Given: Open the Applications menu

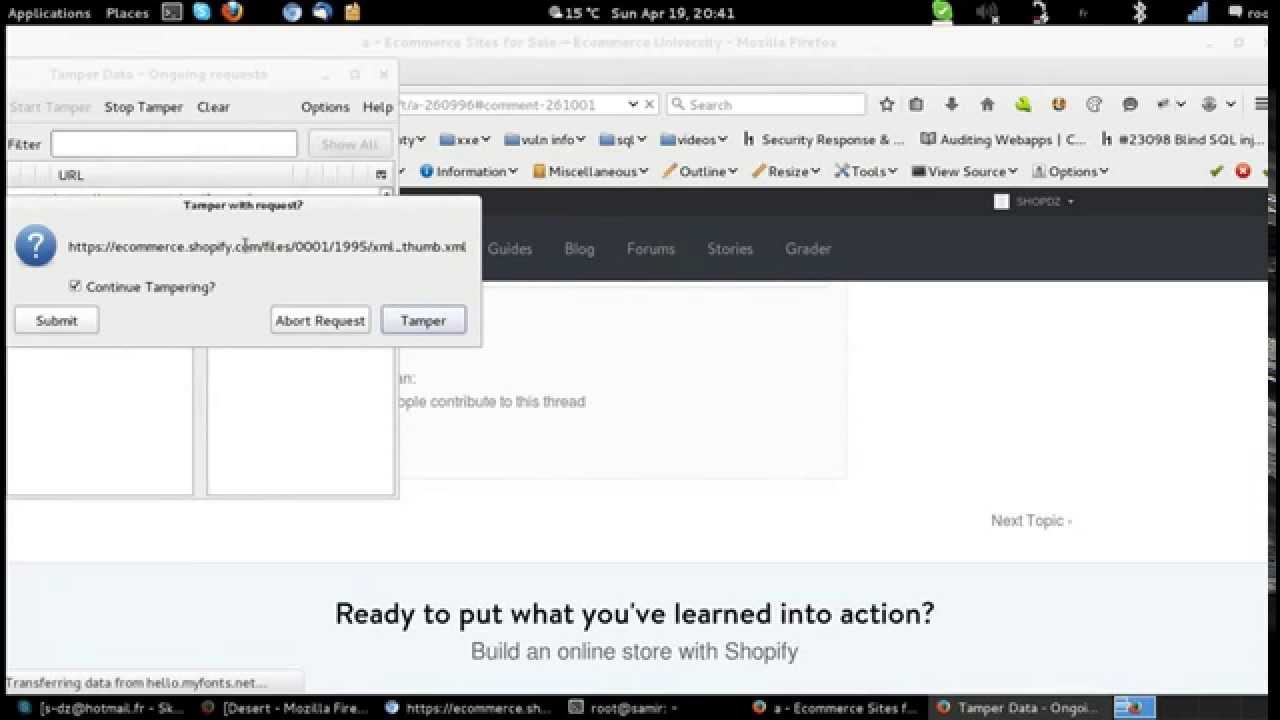Looking at the screenshot, I should coord(49,13).
